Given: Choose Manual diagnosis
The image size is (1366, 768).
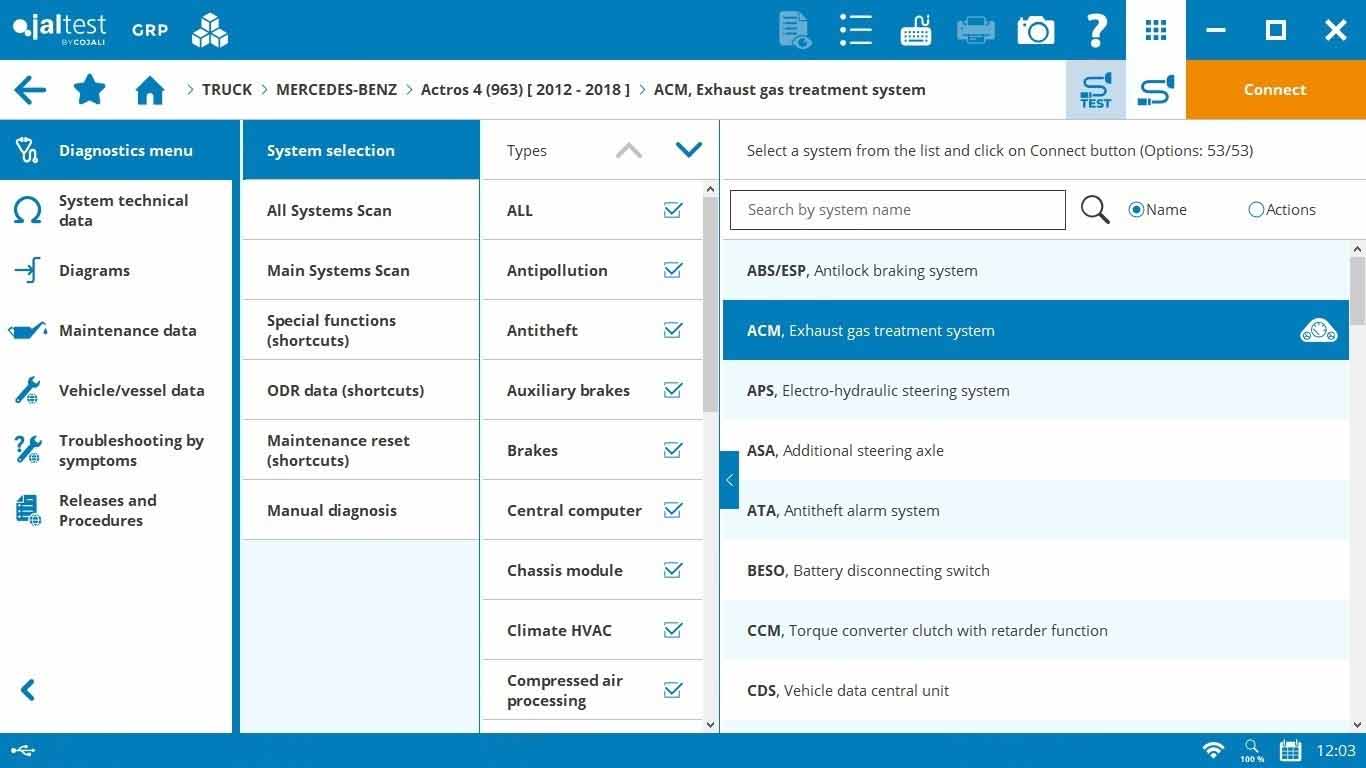Looking at the screenshot, I should click(361, 510).
